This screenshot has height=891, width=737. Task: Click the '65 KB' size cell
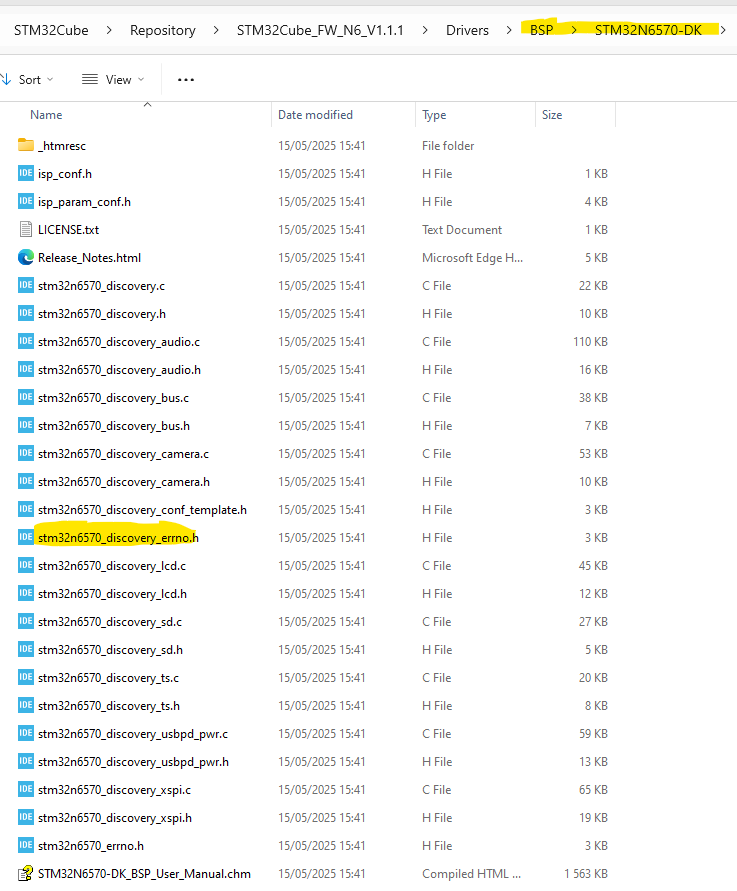point(593,789)
